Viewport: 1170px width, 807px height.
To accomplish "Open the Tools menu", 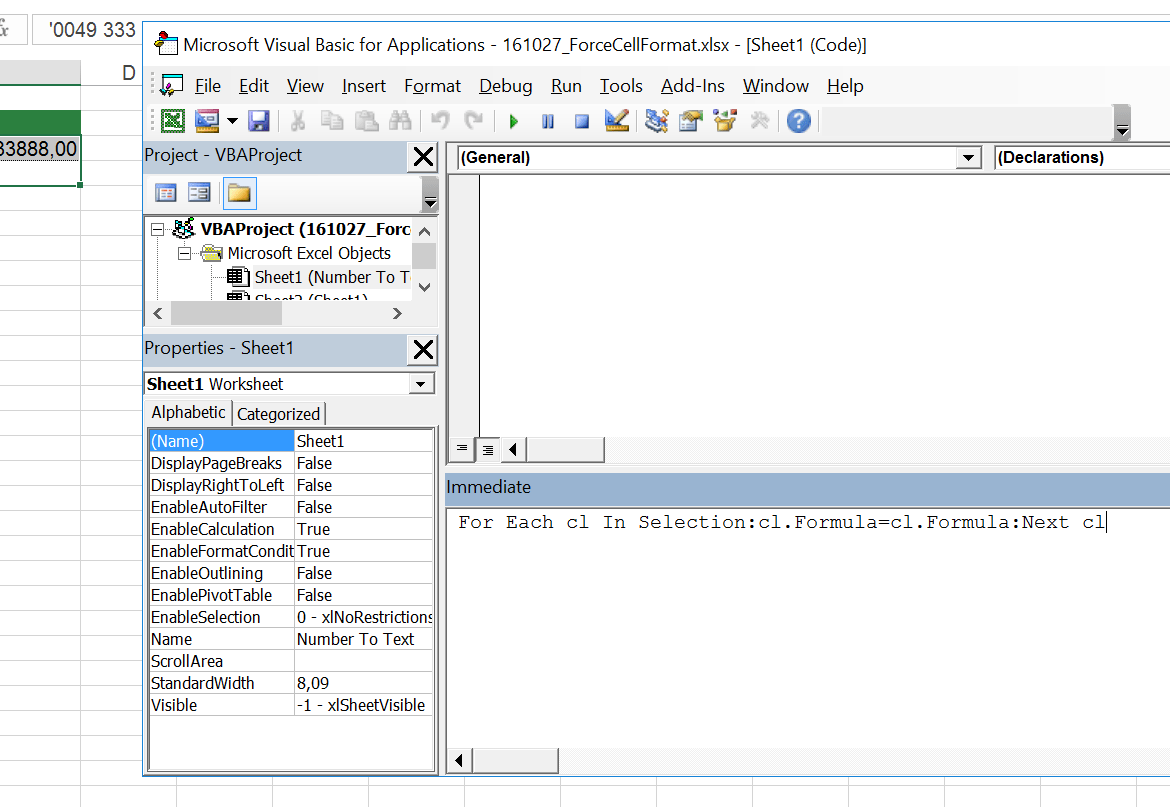I will (x=621, y=87).
